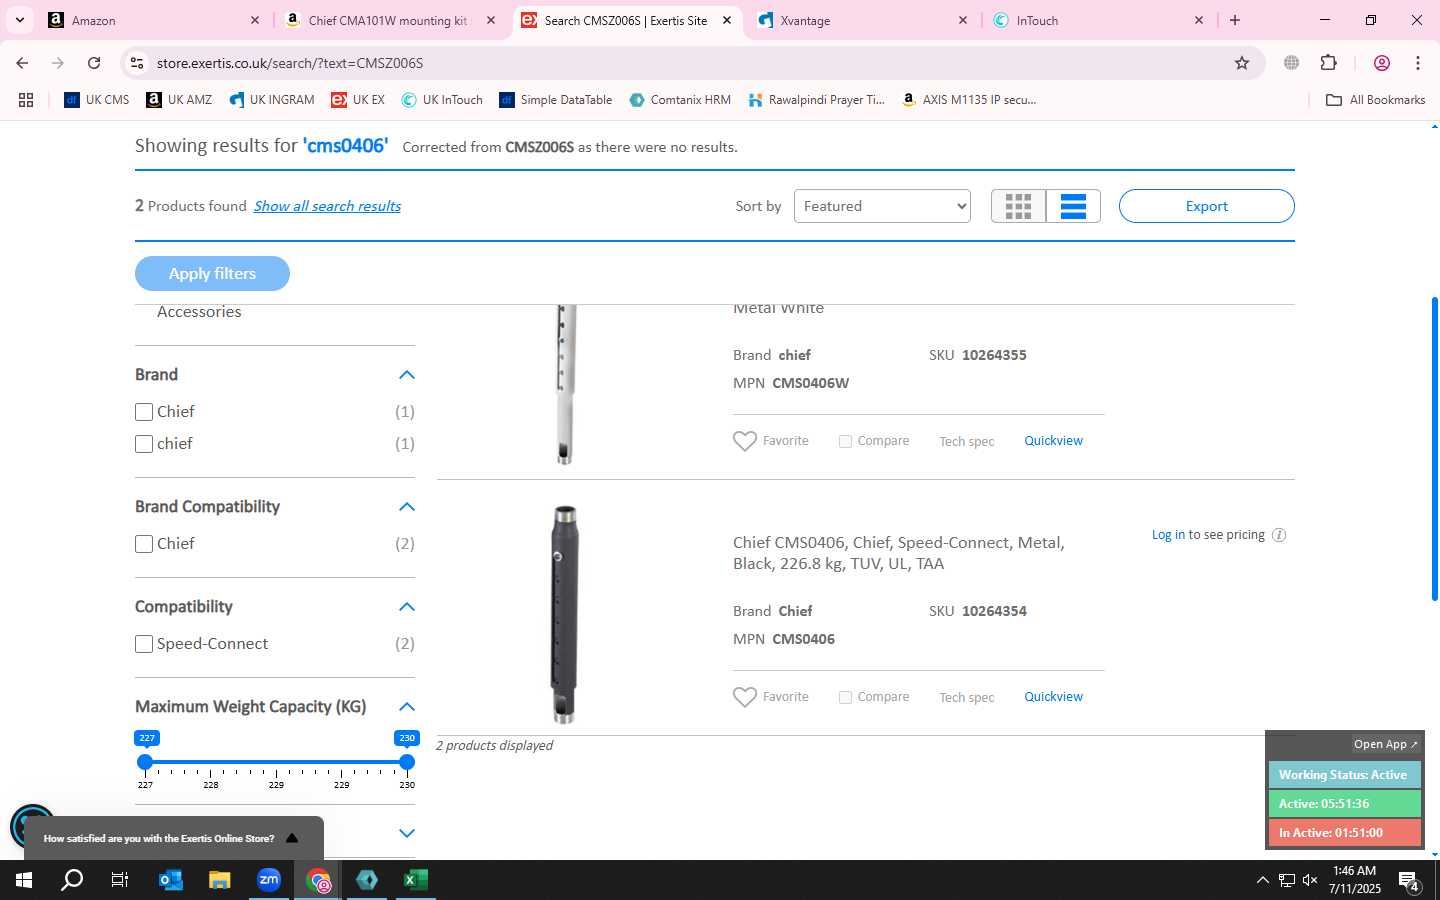Open black CMS0406 product thumbnail

[x=564, y=614]
